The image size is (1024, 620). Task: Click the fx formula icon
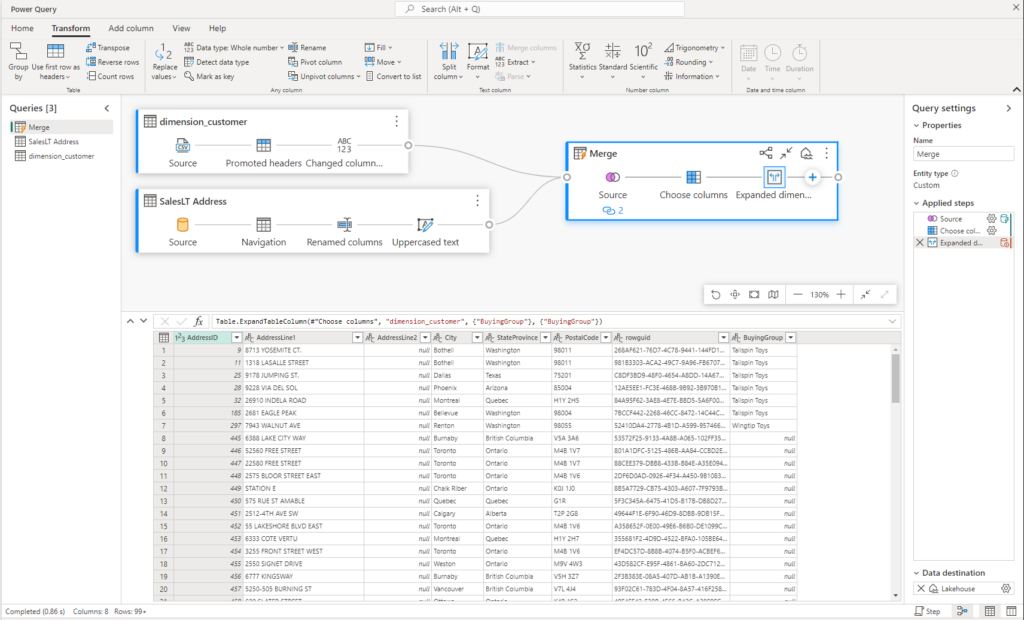pyautogui.click(x=199, y=321)
